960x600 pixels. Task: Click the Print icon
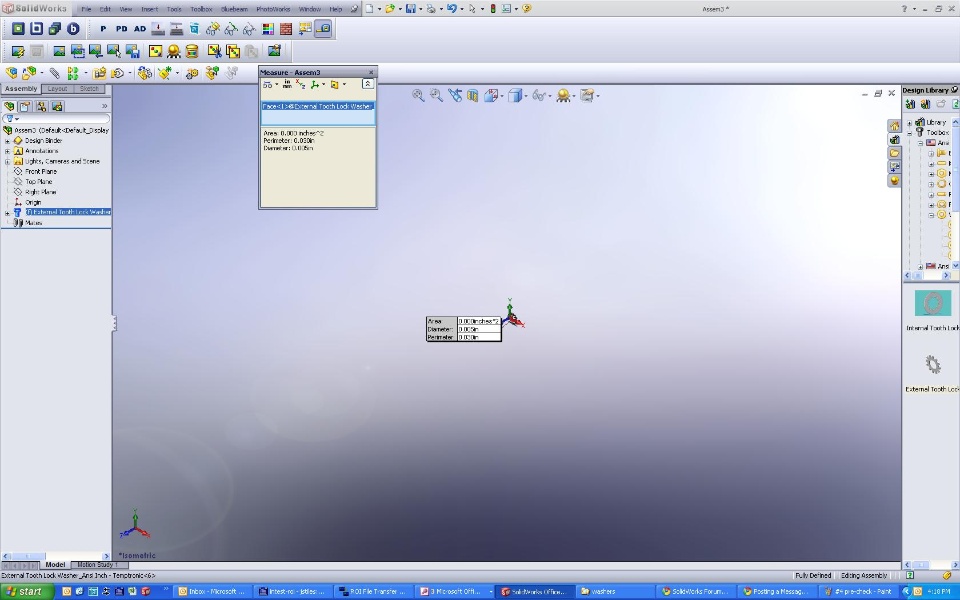431,9
